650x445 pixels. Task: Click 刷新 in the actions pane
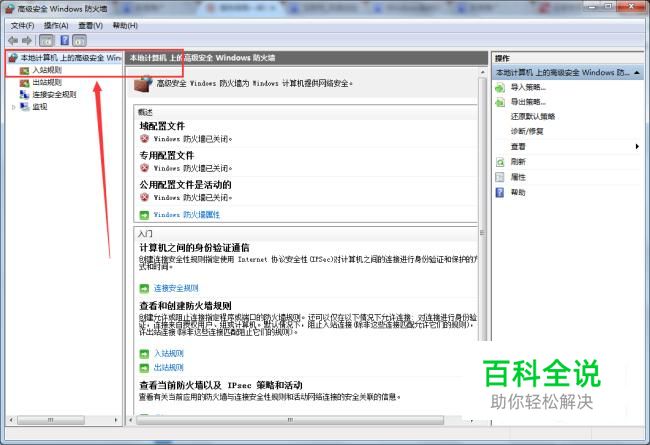click(518, 162)
